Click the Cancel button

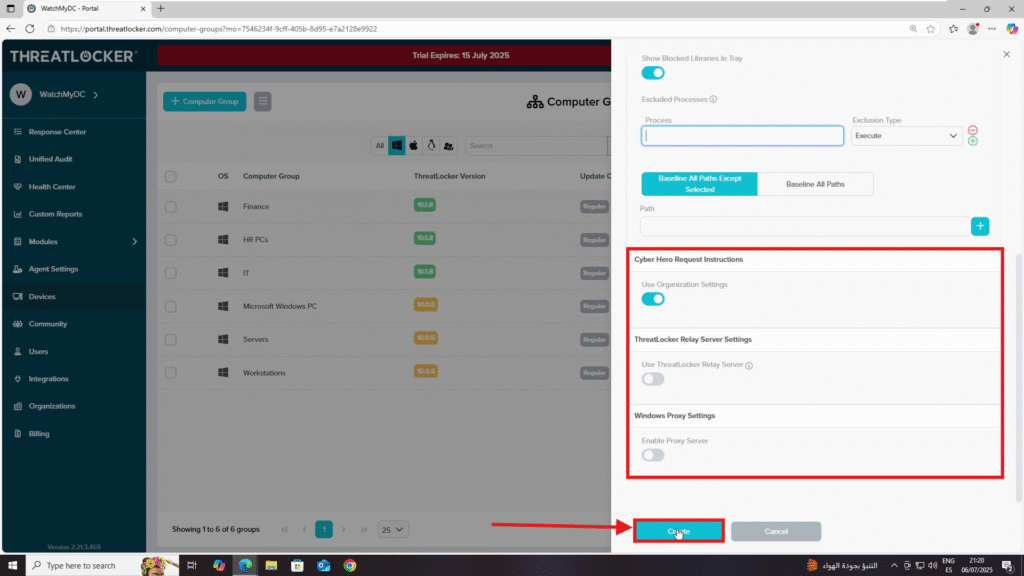[776, 532]
